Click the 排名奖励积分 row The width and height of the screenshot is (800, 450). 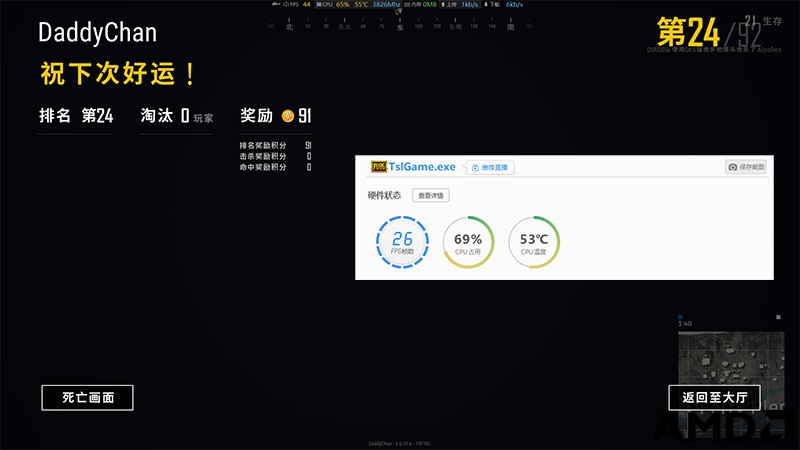coord(276,145)
